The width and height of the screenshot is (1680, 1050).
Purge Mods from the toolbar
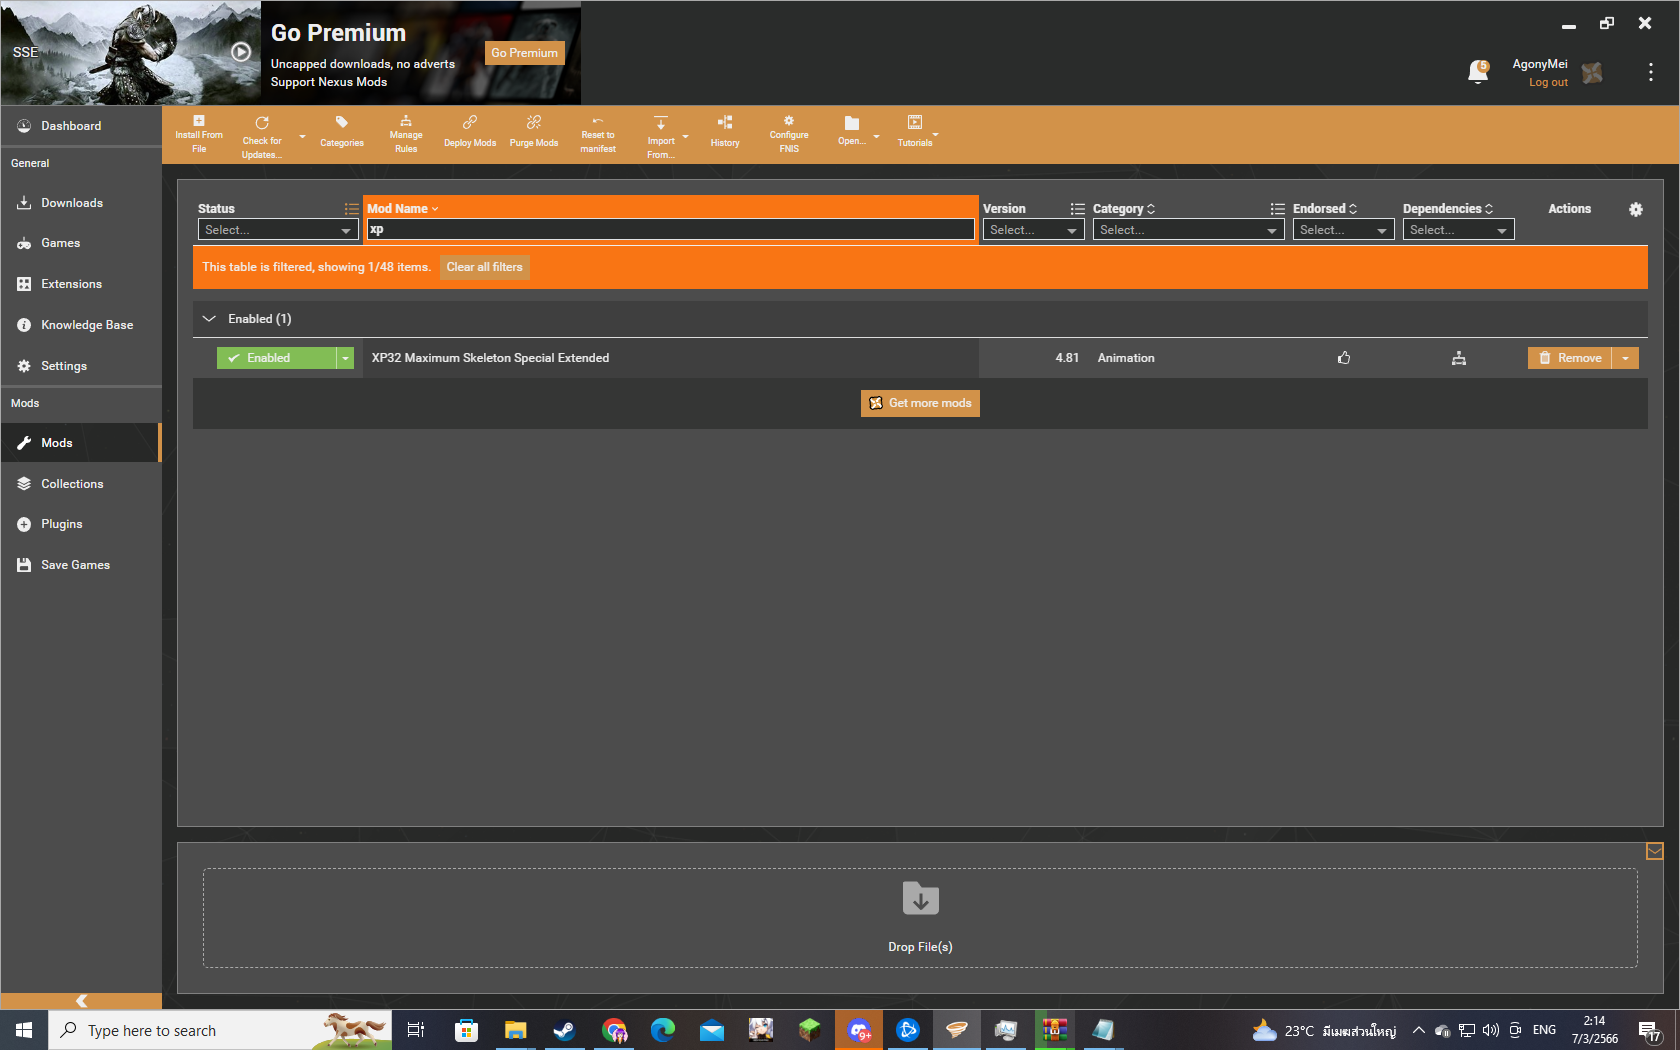tap(534, 132)
